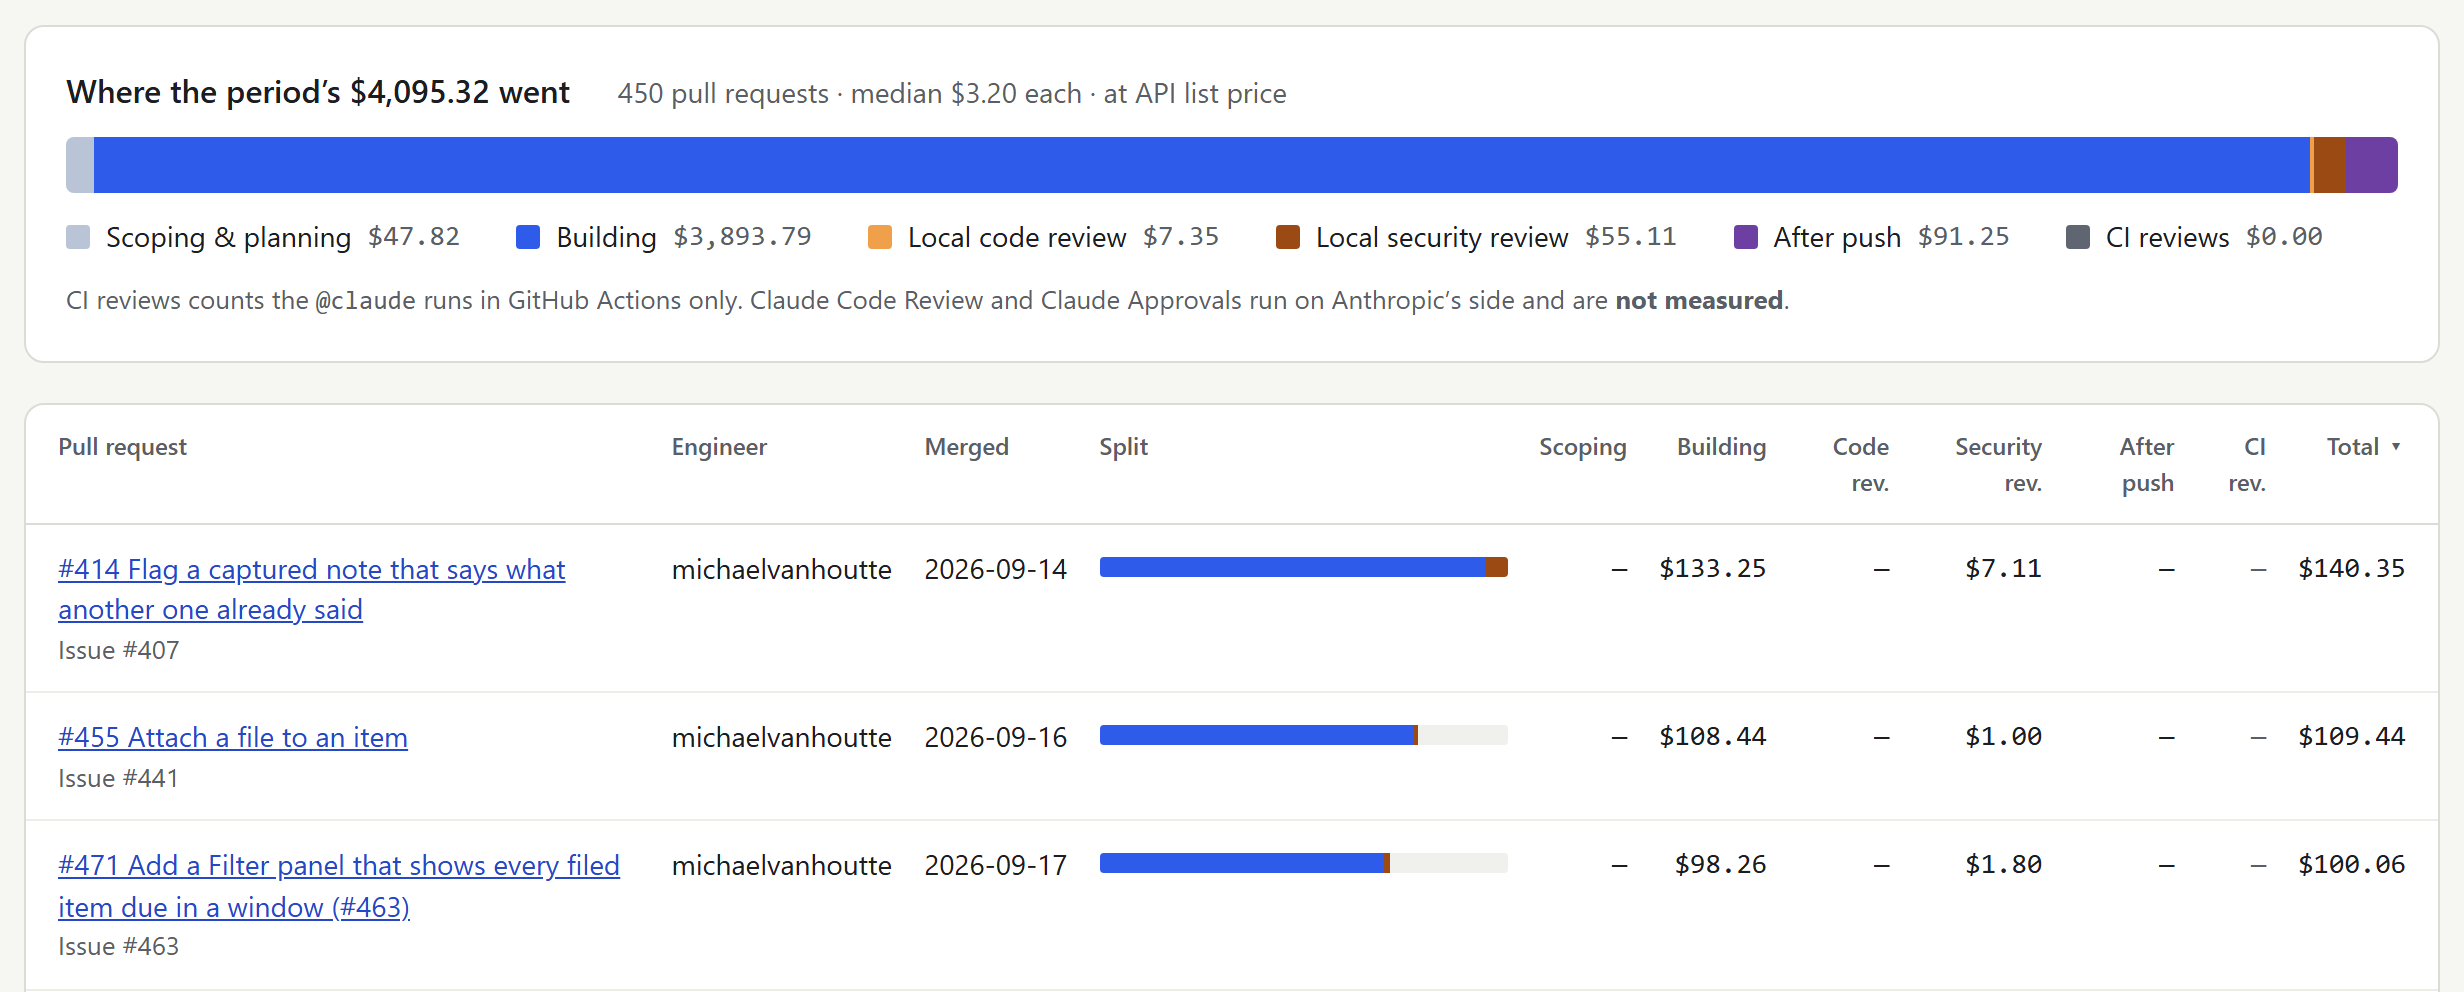Image resolution: width=2464 pixels, height=992 pixels.
Task: Open pull request #471 Add a Filter panel link
Action: coord(339,886)
